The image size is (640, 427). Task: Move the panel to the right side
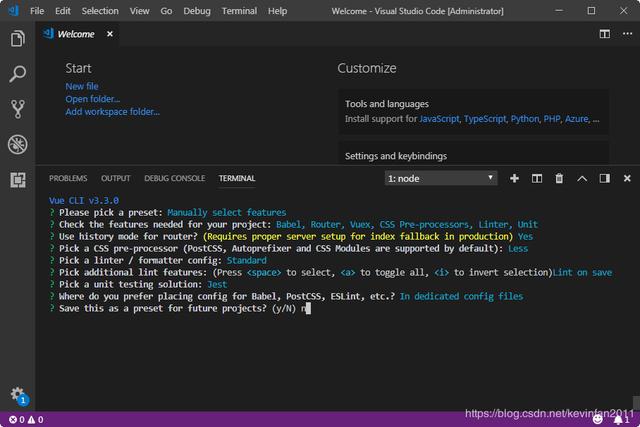point(604,178)
